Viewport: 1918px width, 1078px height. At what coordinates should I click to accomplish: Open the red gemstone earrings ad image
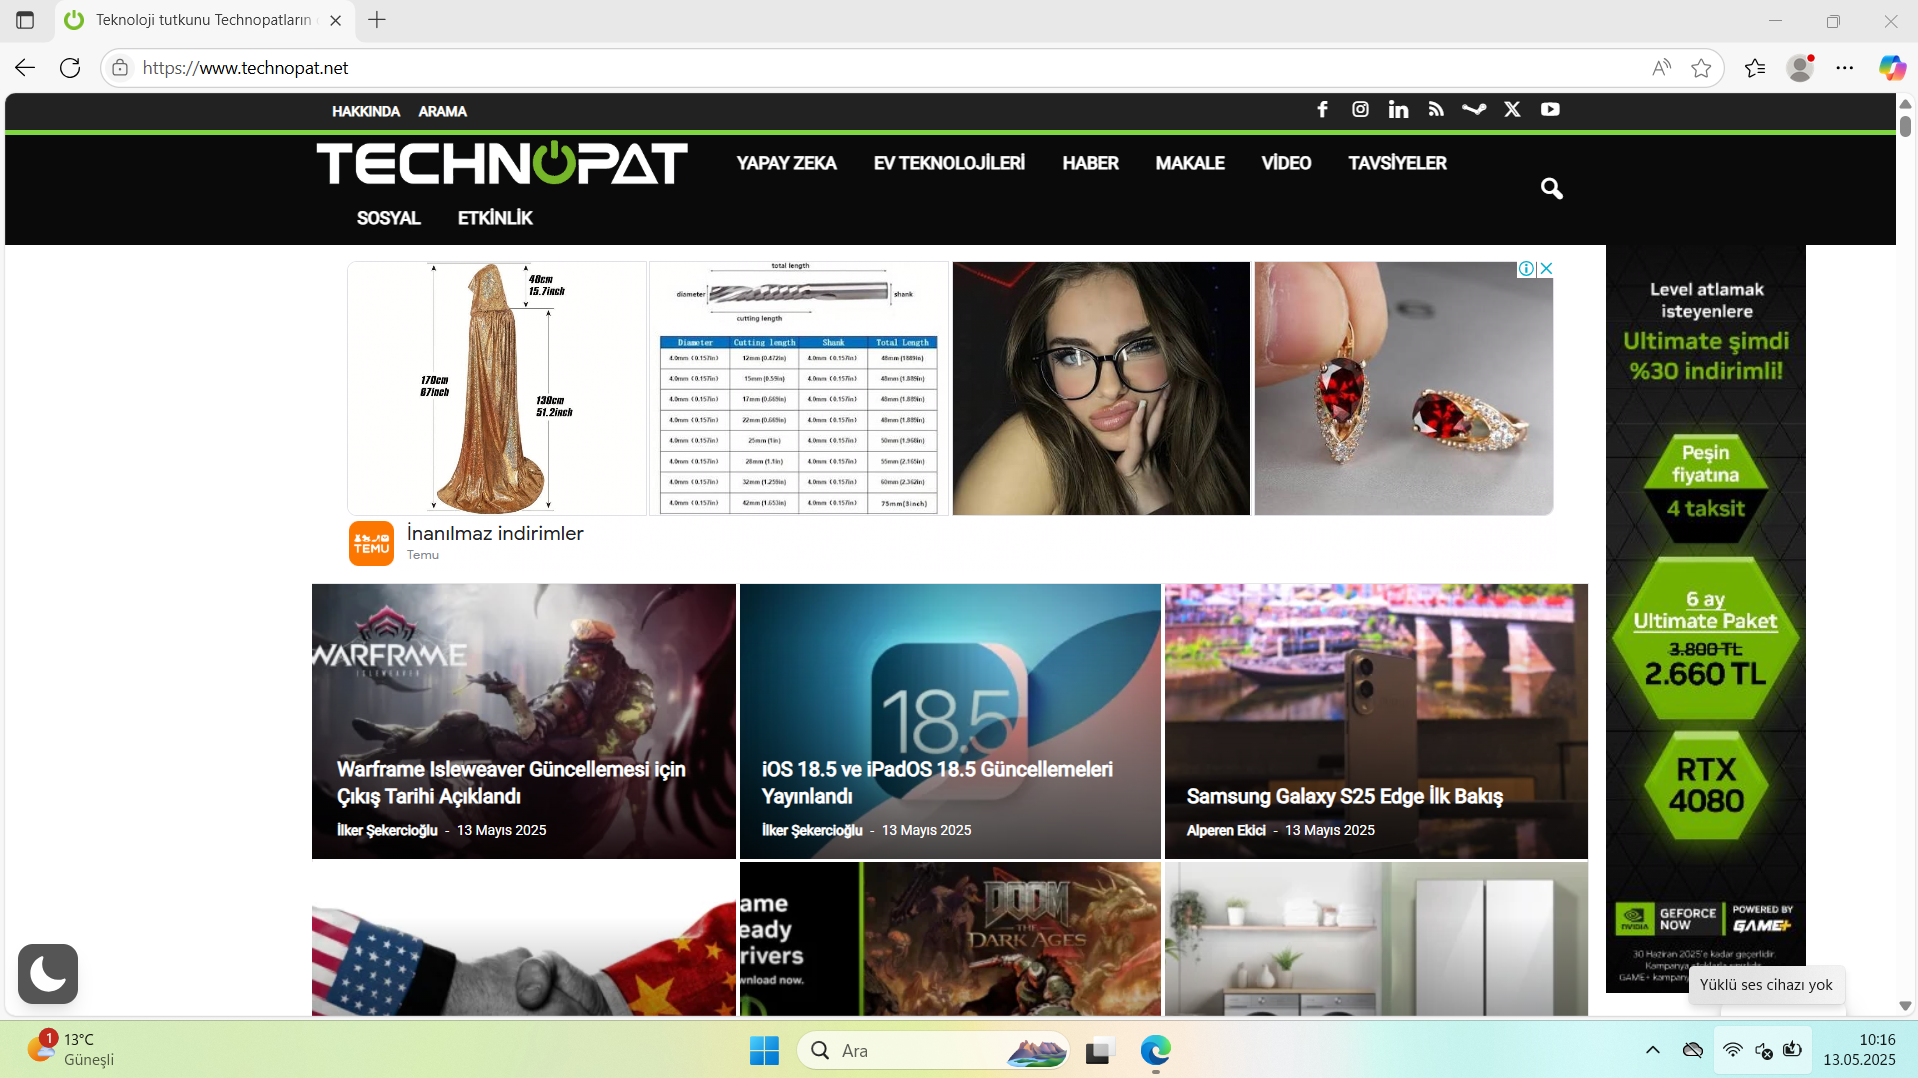tap(1403, 388)
